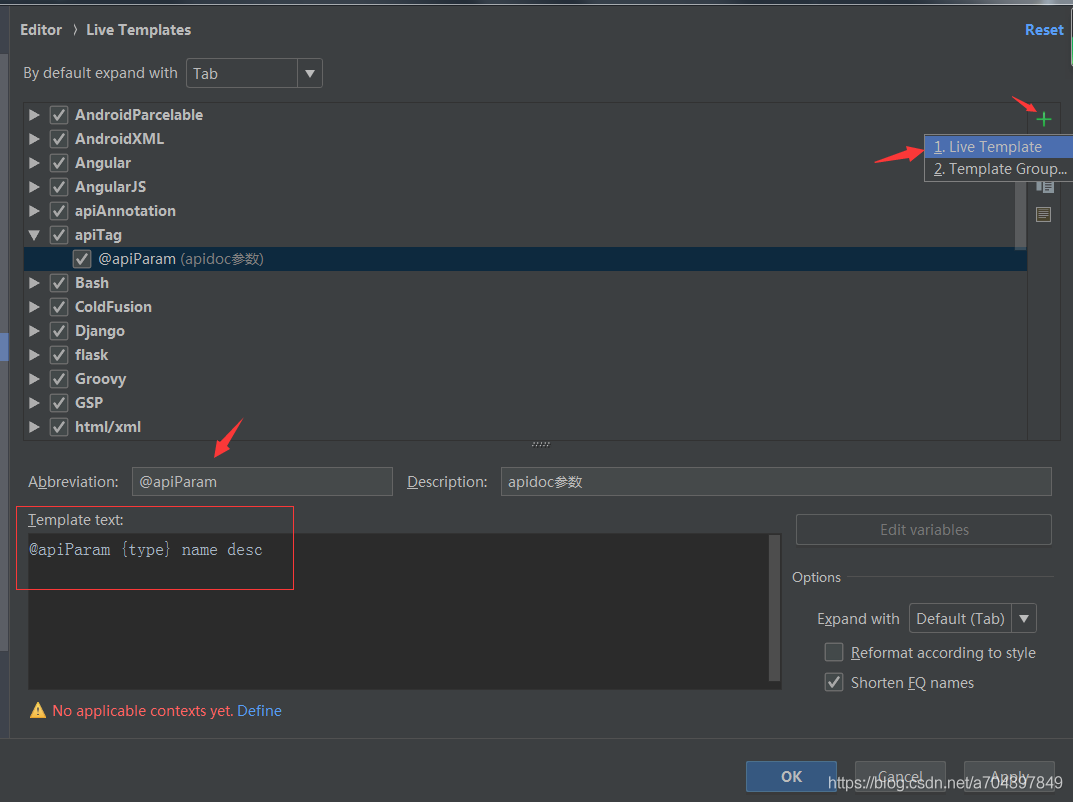Viewport: 1073px width, 802px height.
Task: Click the Edit variables button
Action: (924, 530)
